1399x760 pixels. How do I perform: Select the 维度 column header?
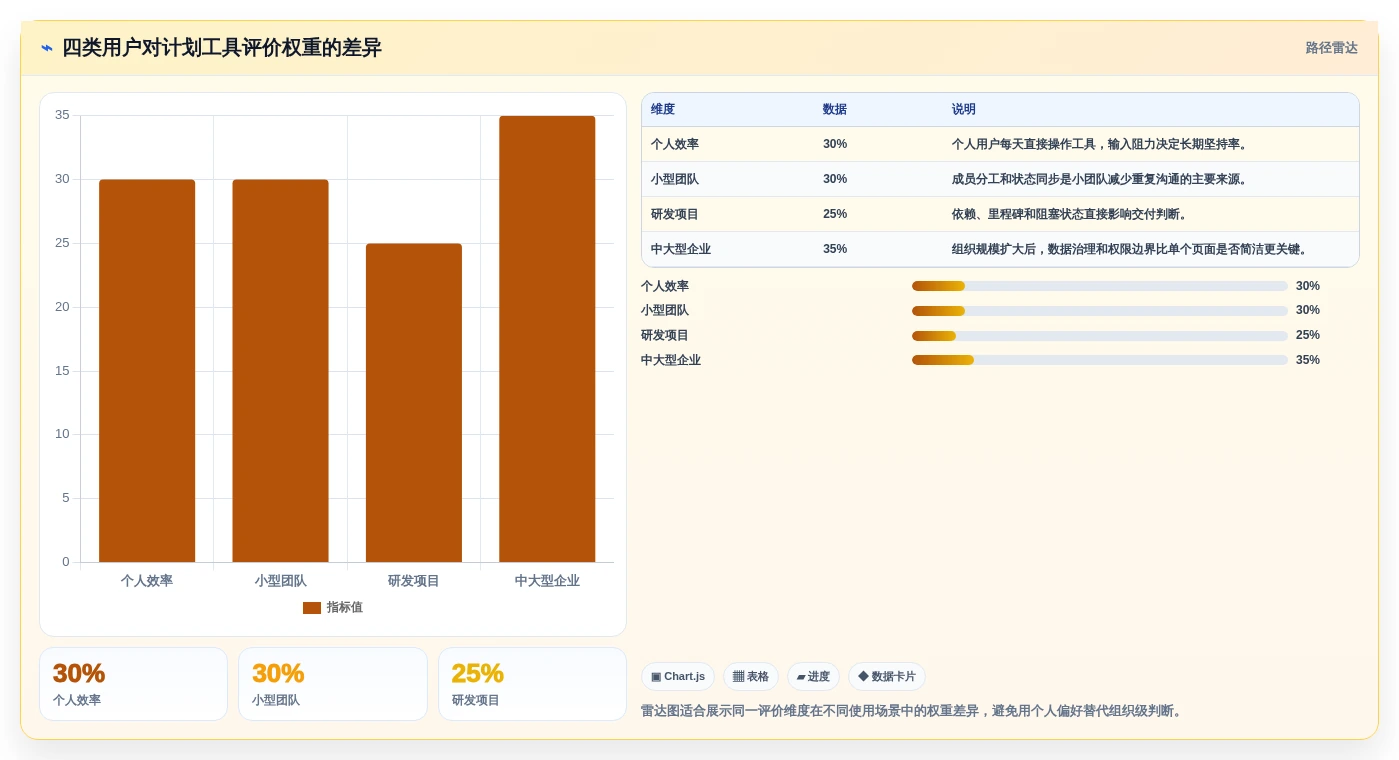(663, 110)
